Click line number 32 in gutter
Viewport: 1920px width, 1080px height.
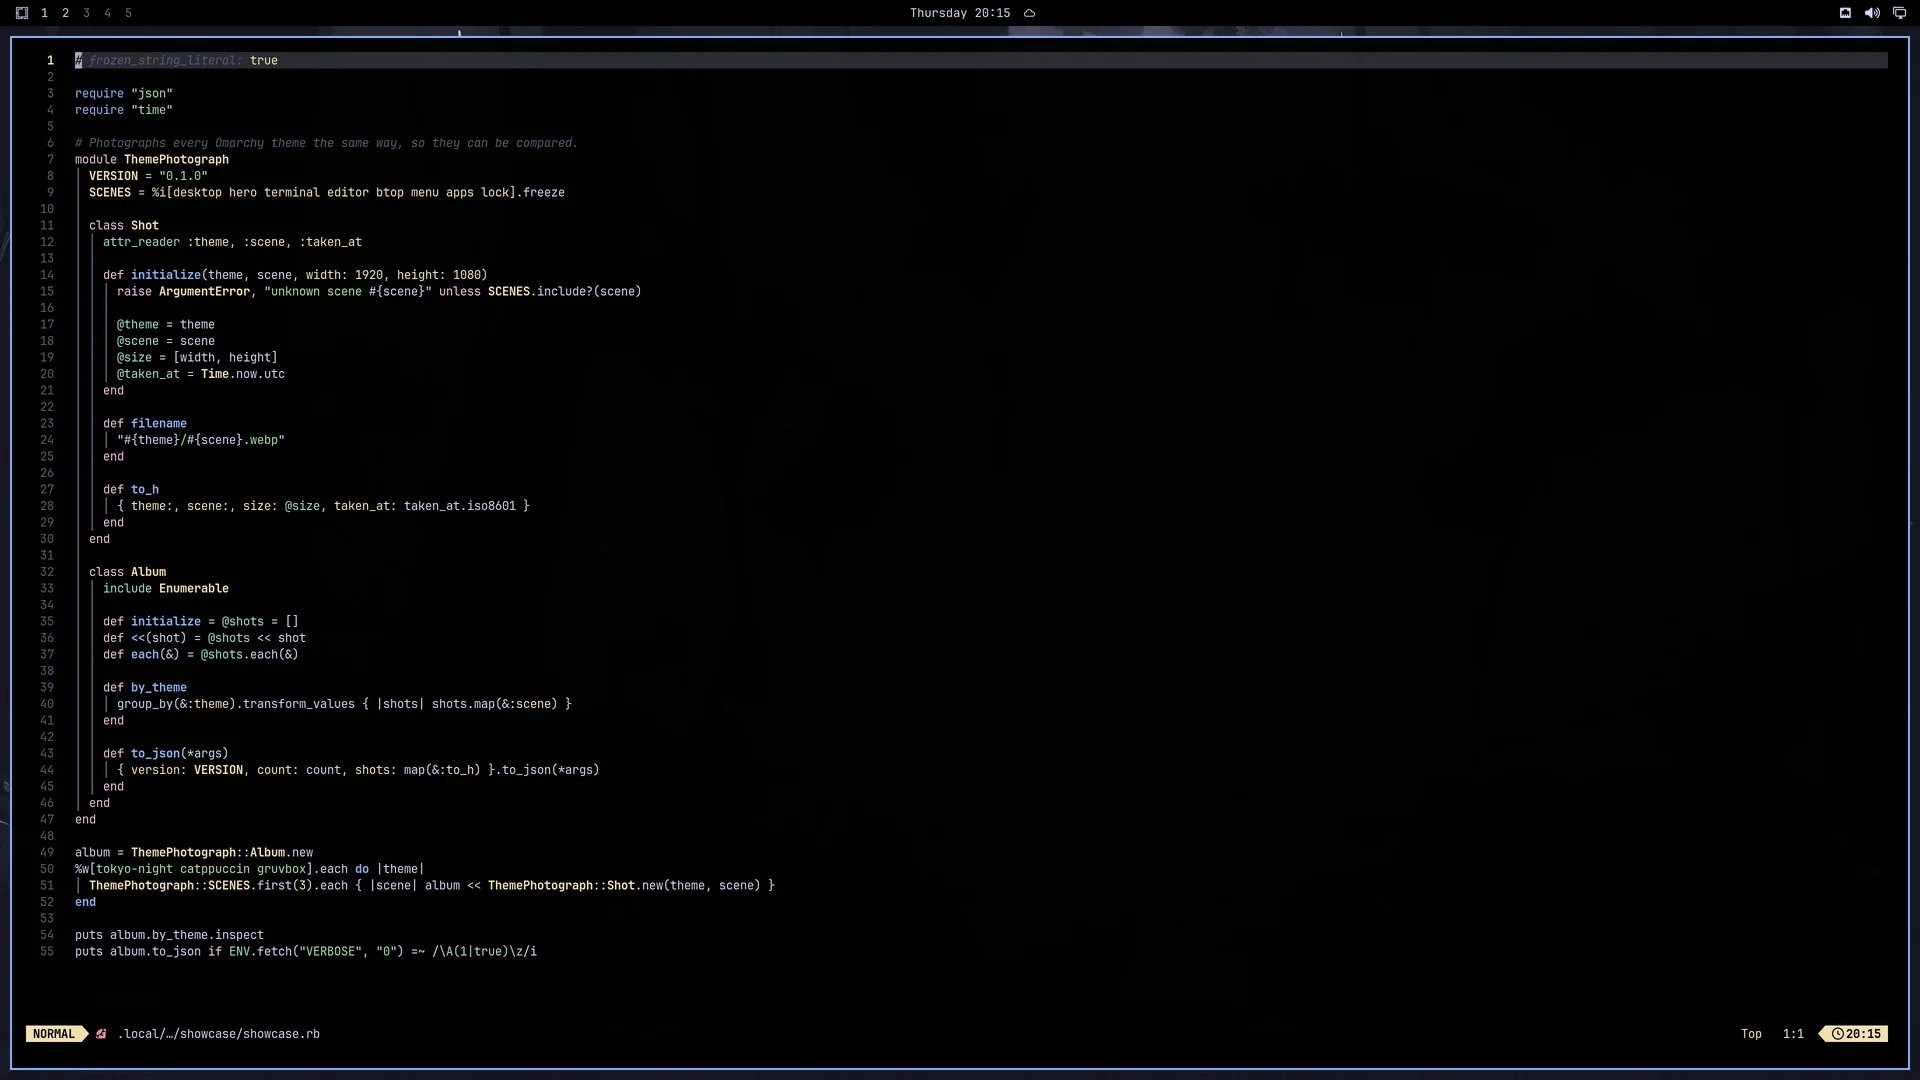point(47,572)
